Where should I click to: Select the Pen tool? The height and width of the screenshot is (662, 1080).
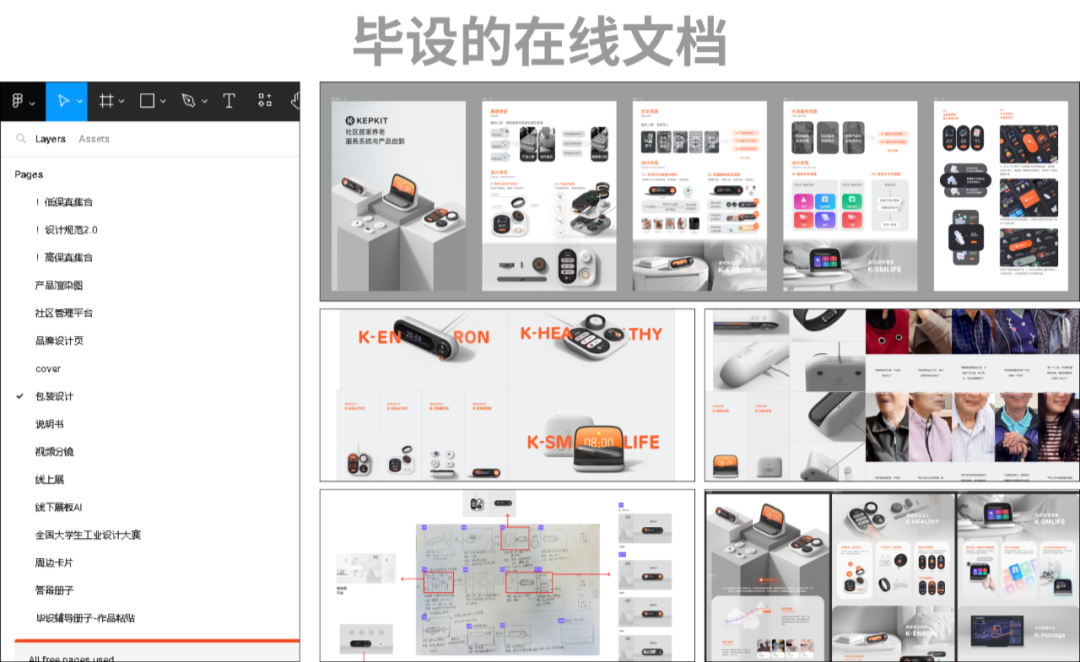(x=188, y=101)
